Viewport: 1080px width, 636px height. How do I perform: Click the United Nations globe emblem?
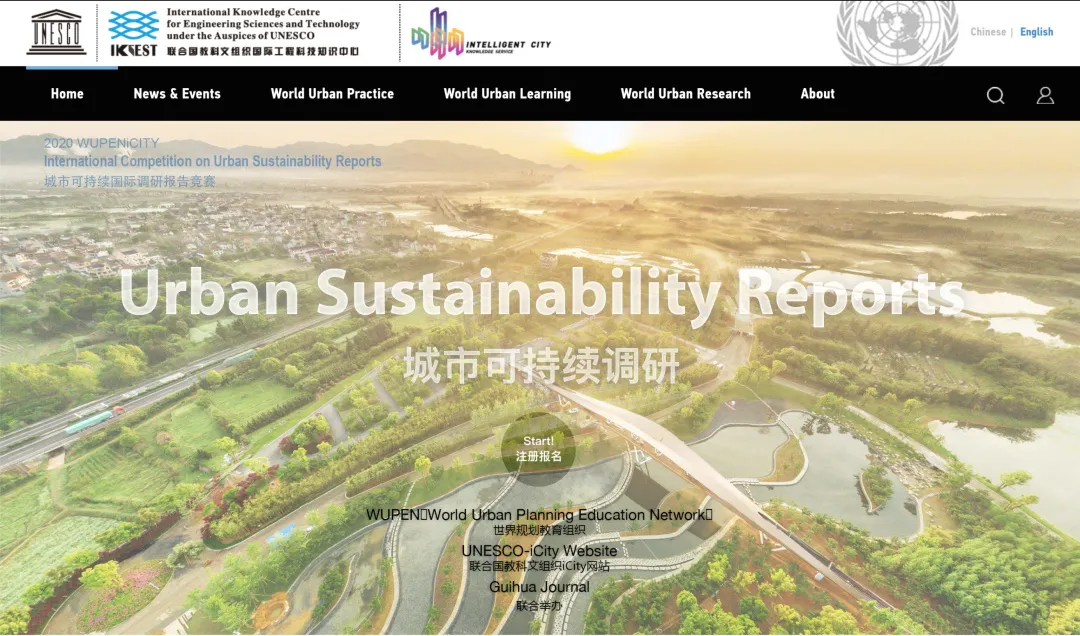[x=896, y=32]
